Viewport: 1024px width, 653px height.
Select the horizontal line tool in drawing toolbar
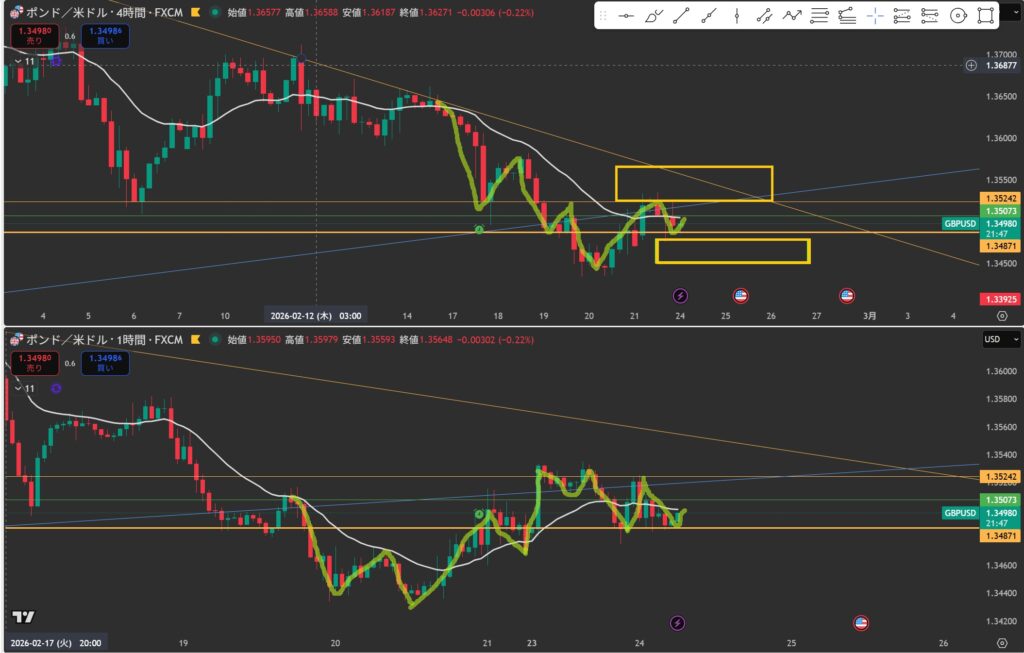click(626, 16)
